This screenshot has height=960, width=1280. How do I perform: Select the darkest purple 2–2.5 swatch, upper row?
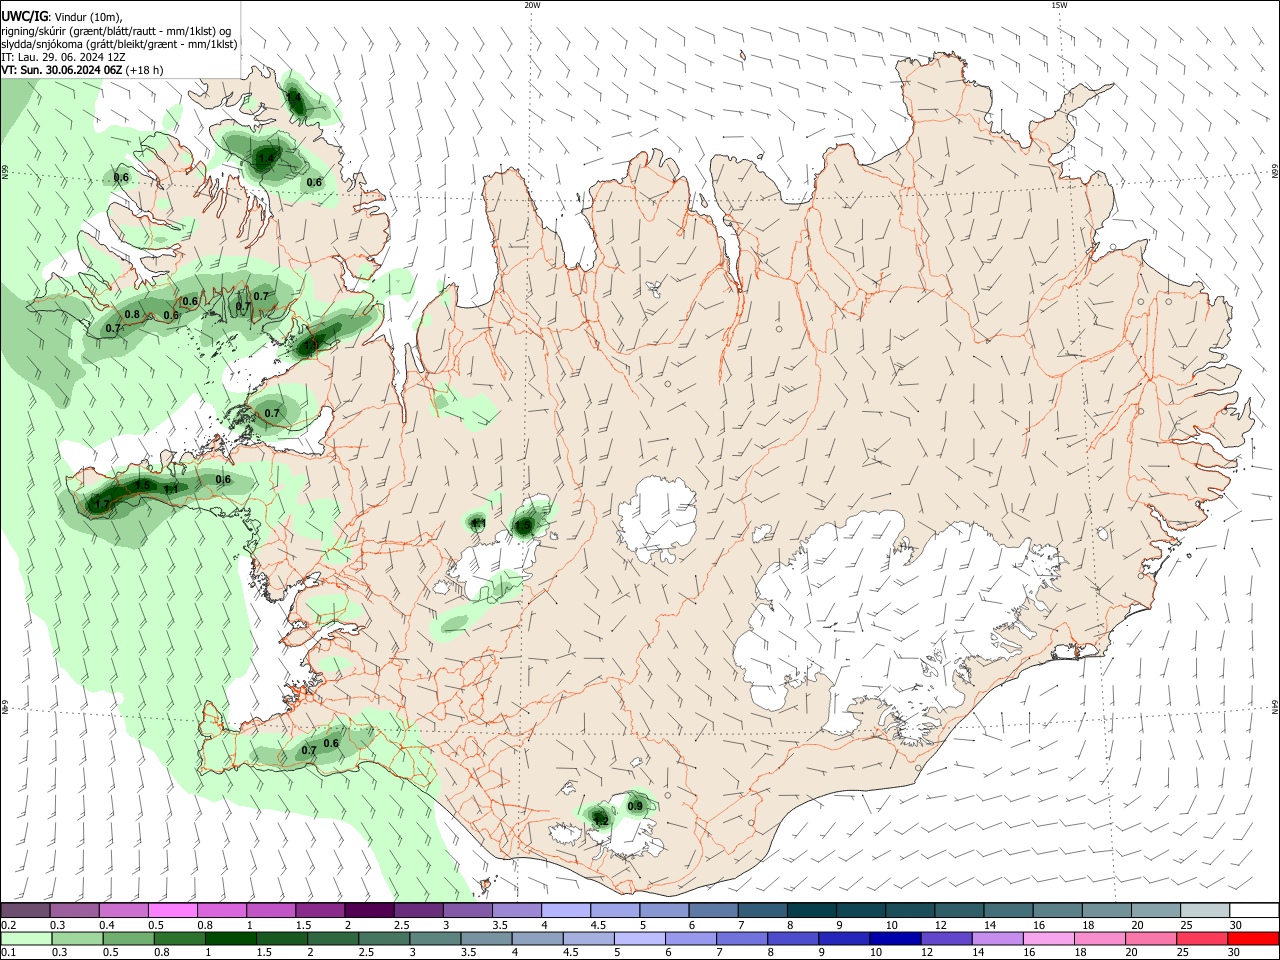click(370, 911)
